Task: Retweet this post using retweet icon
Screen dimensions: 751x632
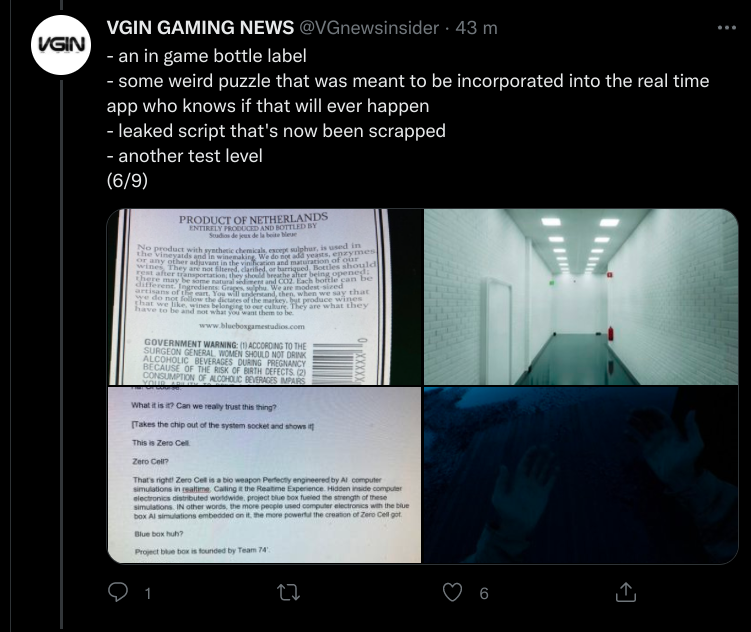Action: pos(289,593)
